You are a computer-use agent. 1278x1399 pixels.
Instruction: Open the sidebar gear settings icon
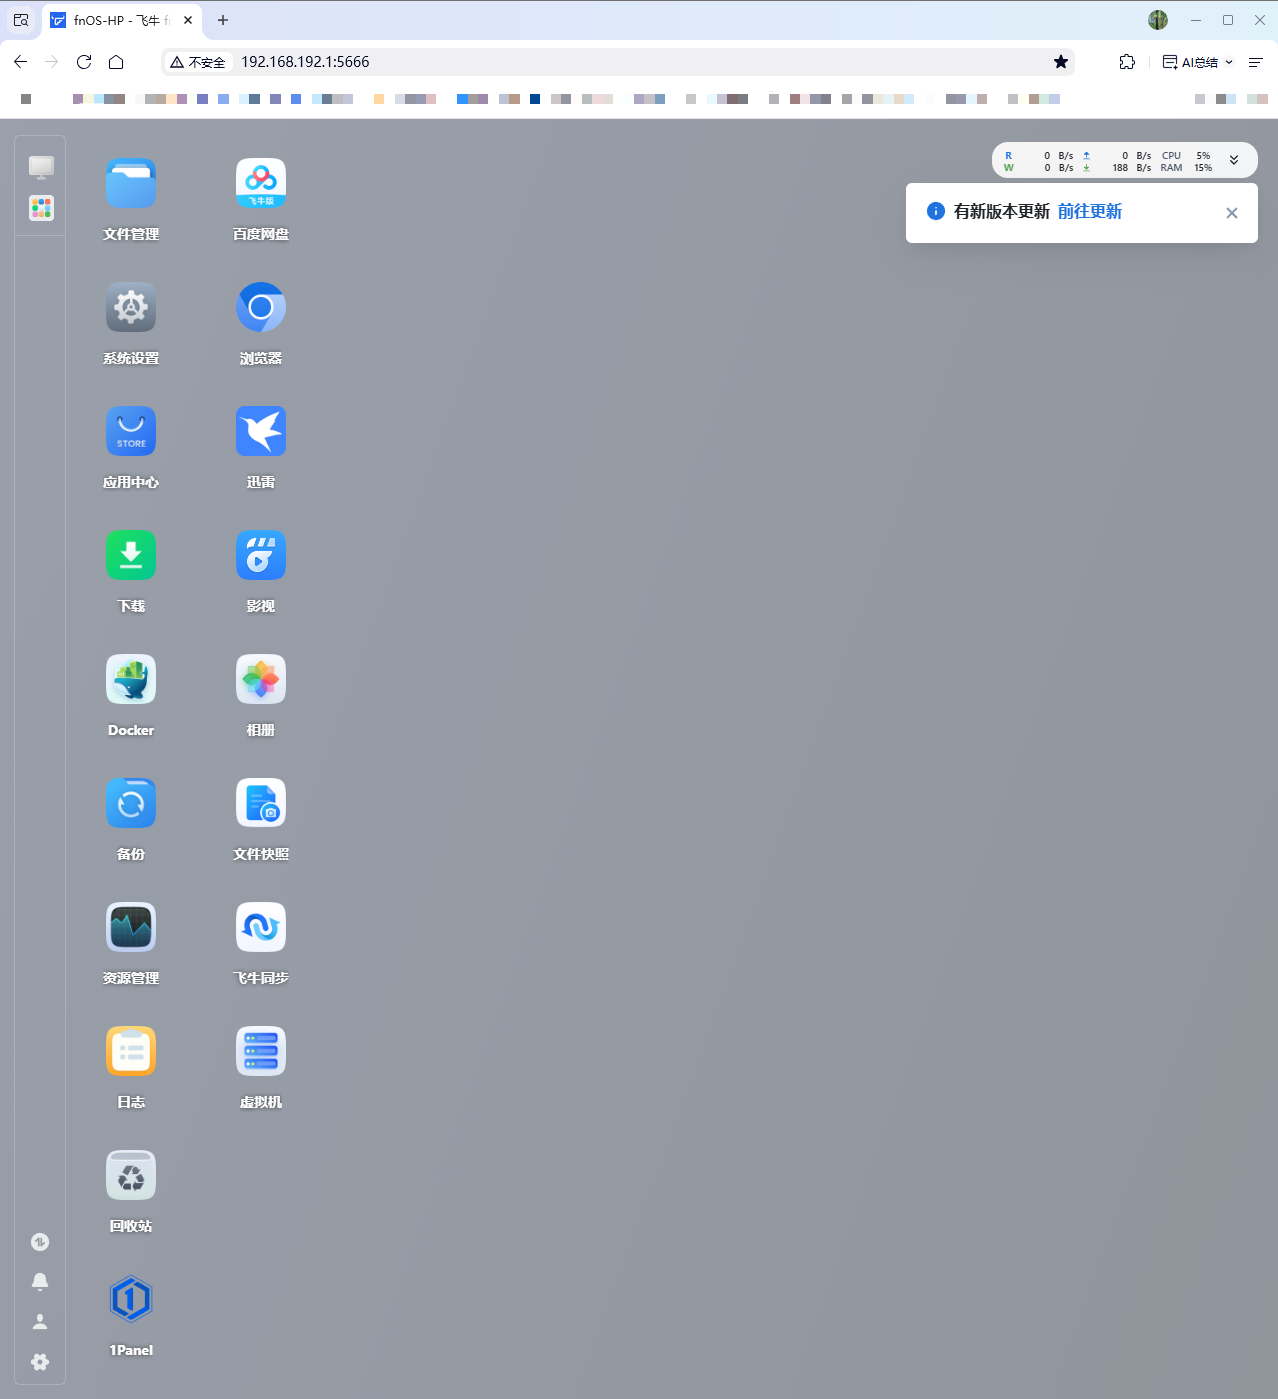40,1362
